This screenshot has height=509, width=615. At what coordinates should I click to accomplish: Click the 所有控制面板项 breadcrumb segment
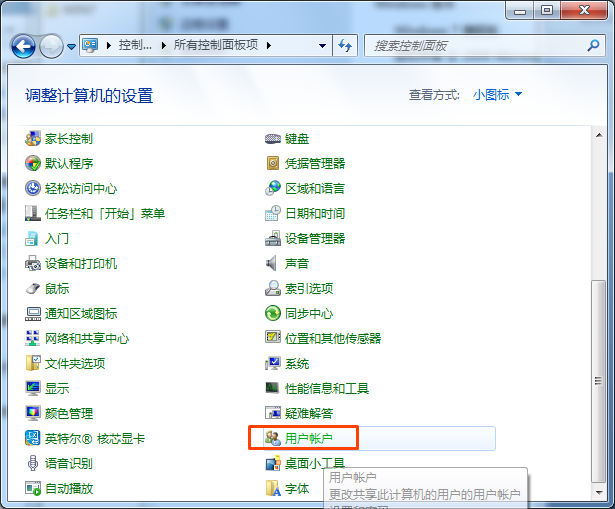pos(215,46)
